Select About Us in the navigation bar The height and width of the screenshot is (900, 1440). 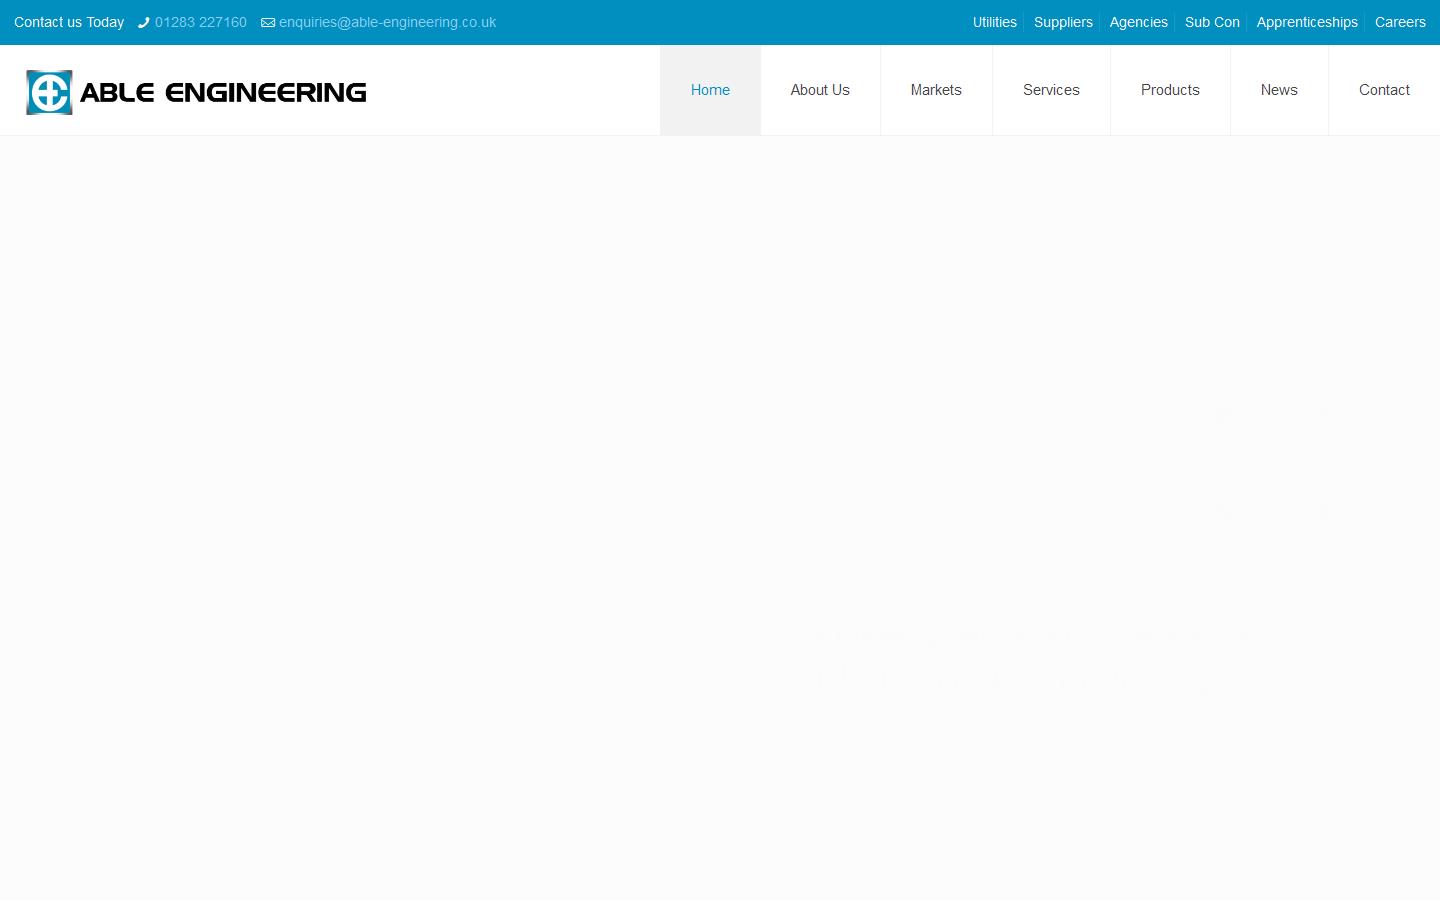pyautogui.click(x=820, y=90)
